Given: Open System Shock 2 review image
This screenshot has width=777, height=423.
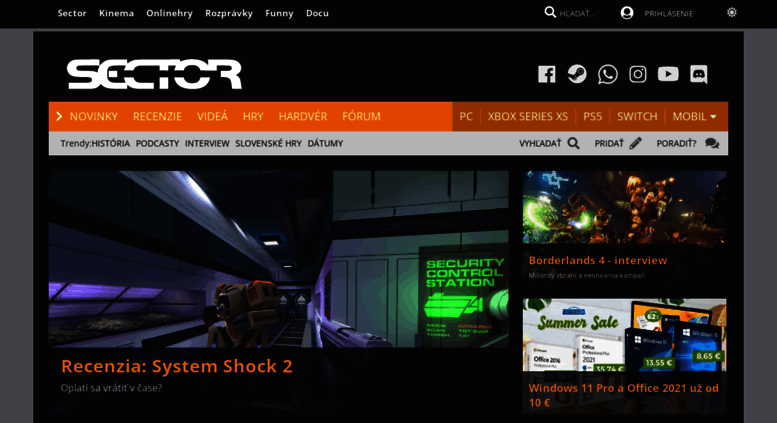Looking at the screenshot, I should (x=278, y=259).
